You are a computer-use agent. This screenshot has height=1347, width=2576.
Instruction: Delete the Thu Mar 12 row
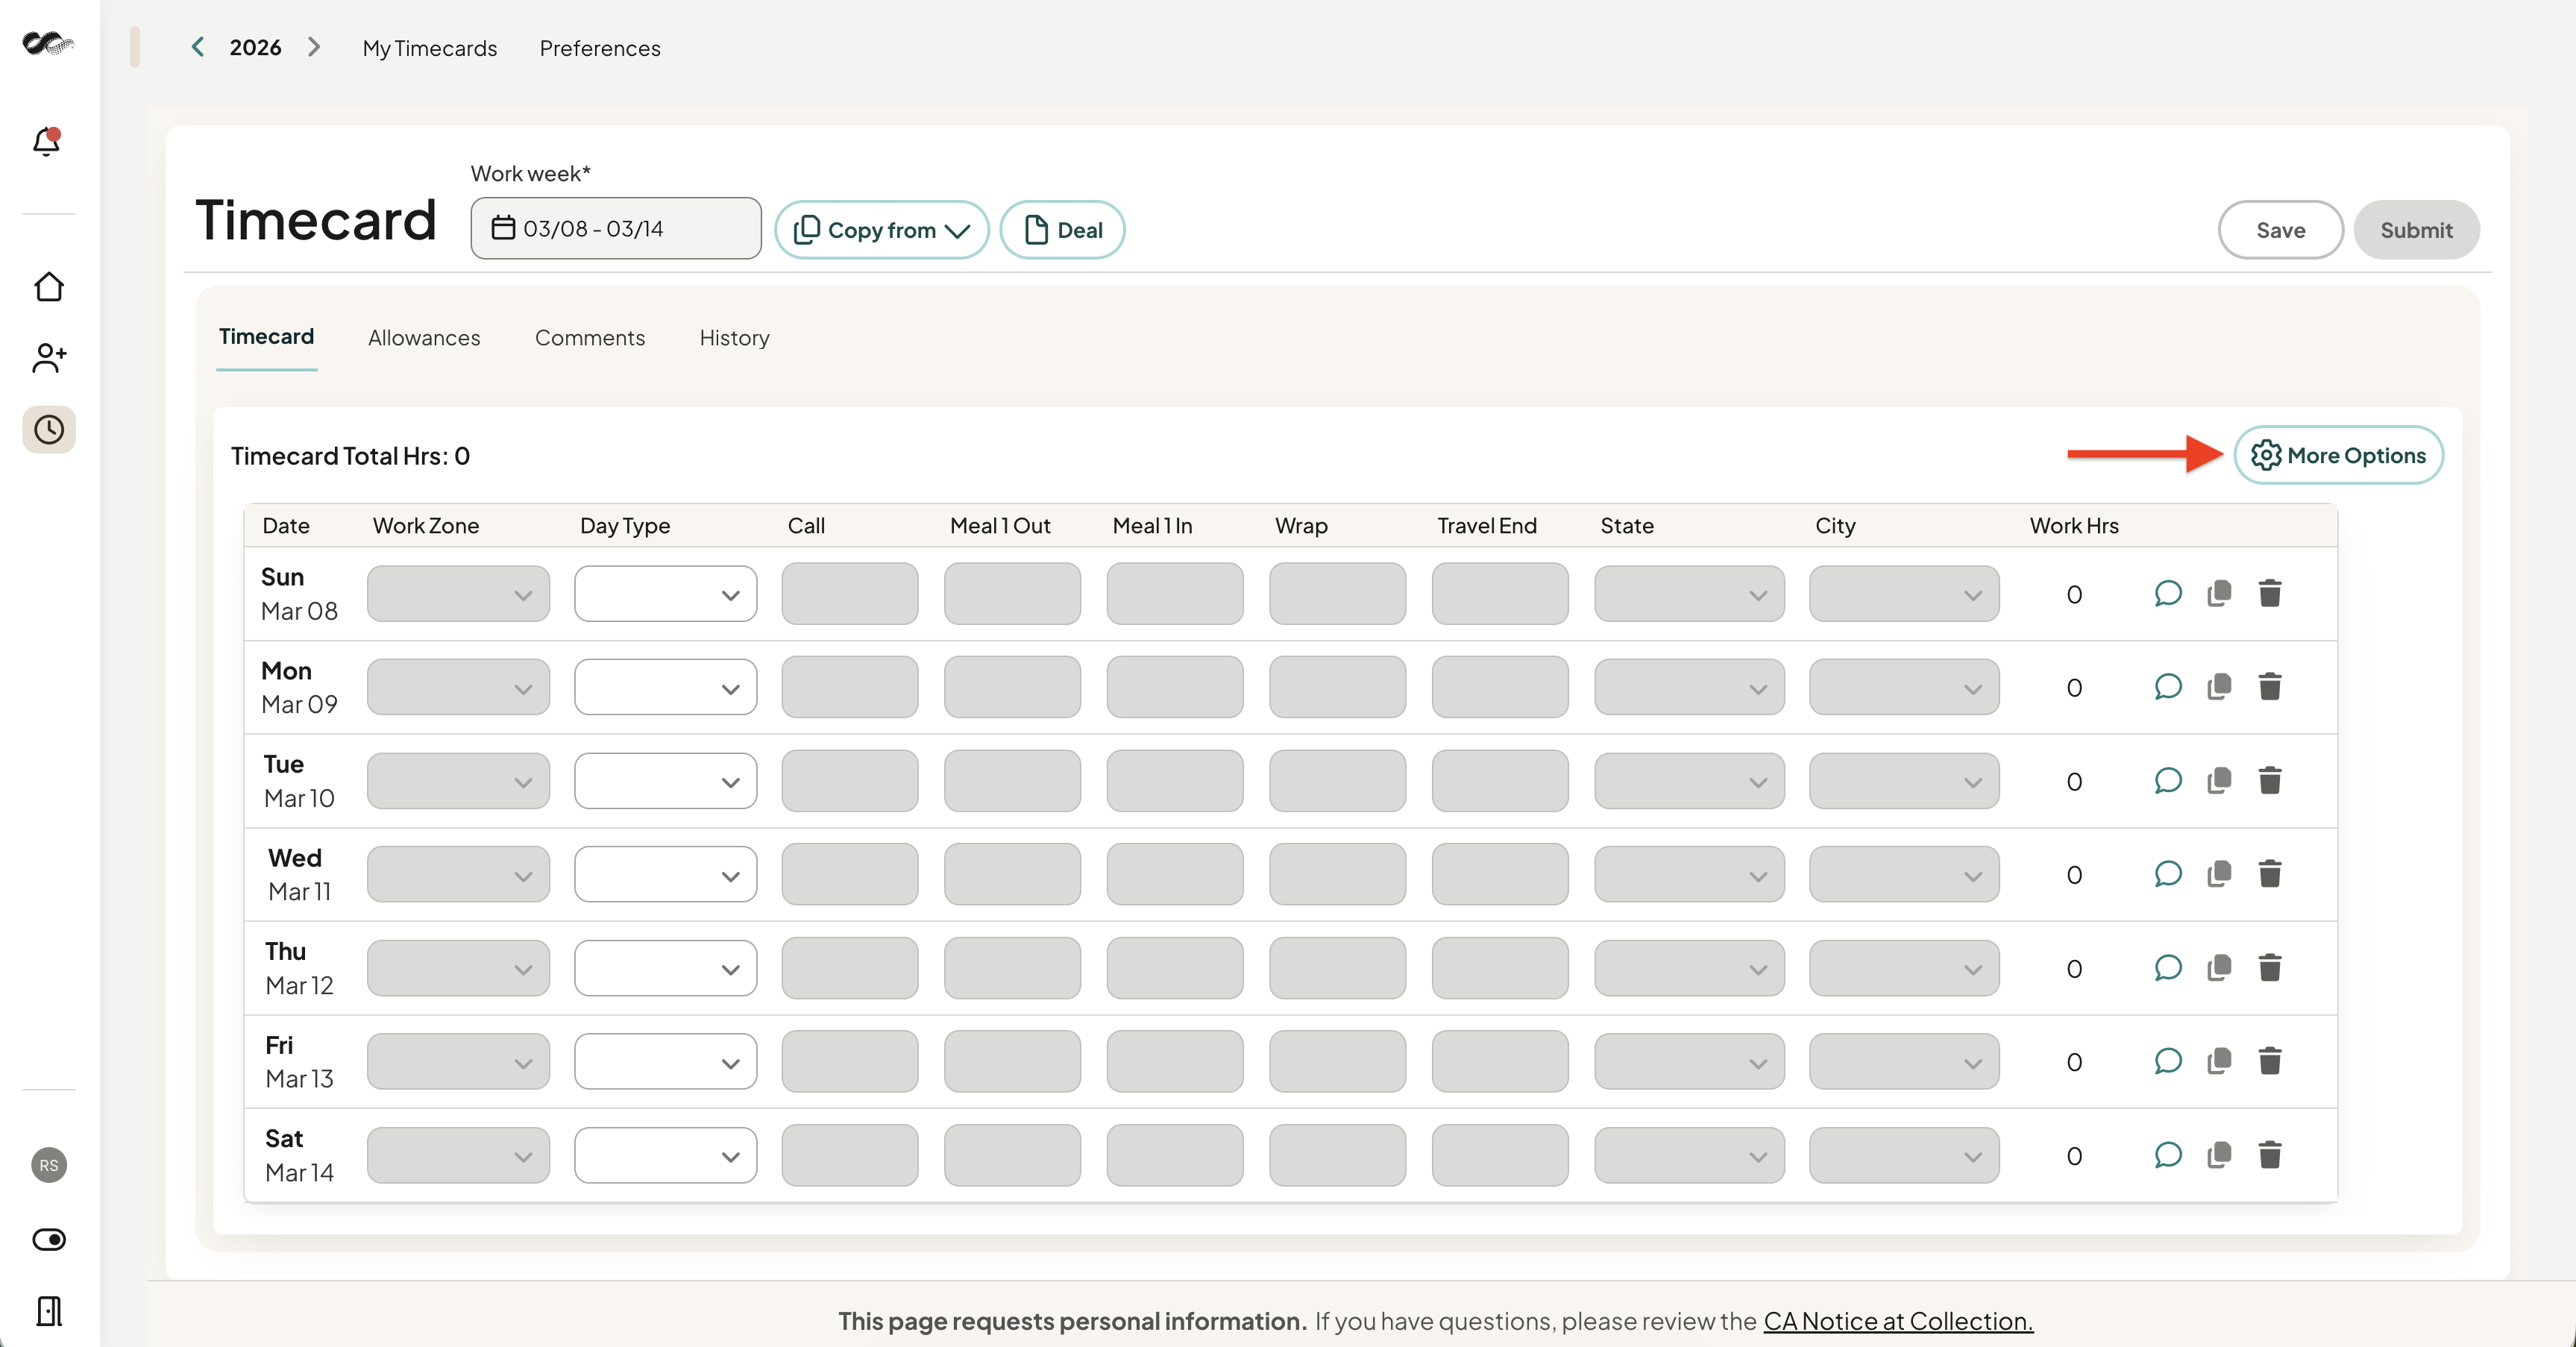[2270, 968]
